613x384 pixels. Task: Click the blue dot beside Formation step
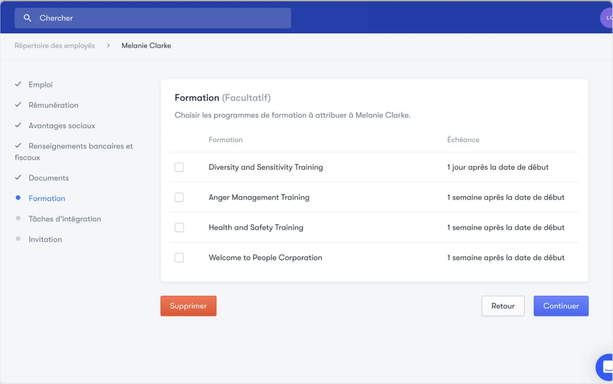pyautogui.click(x=18, y=198)
